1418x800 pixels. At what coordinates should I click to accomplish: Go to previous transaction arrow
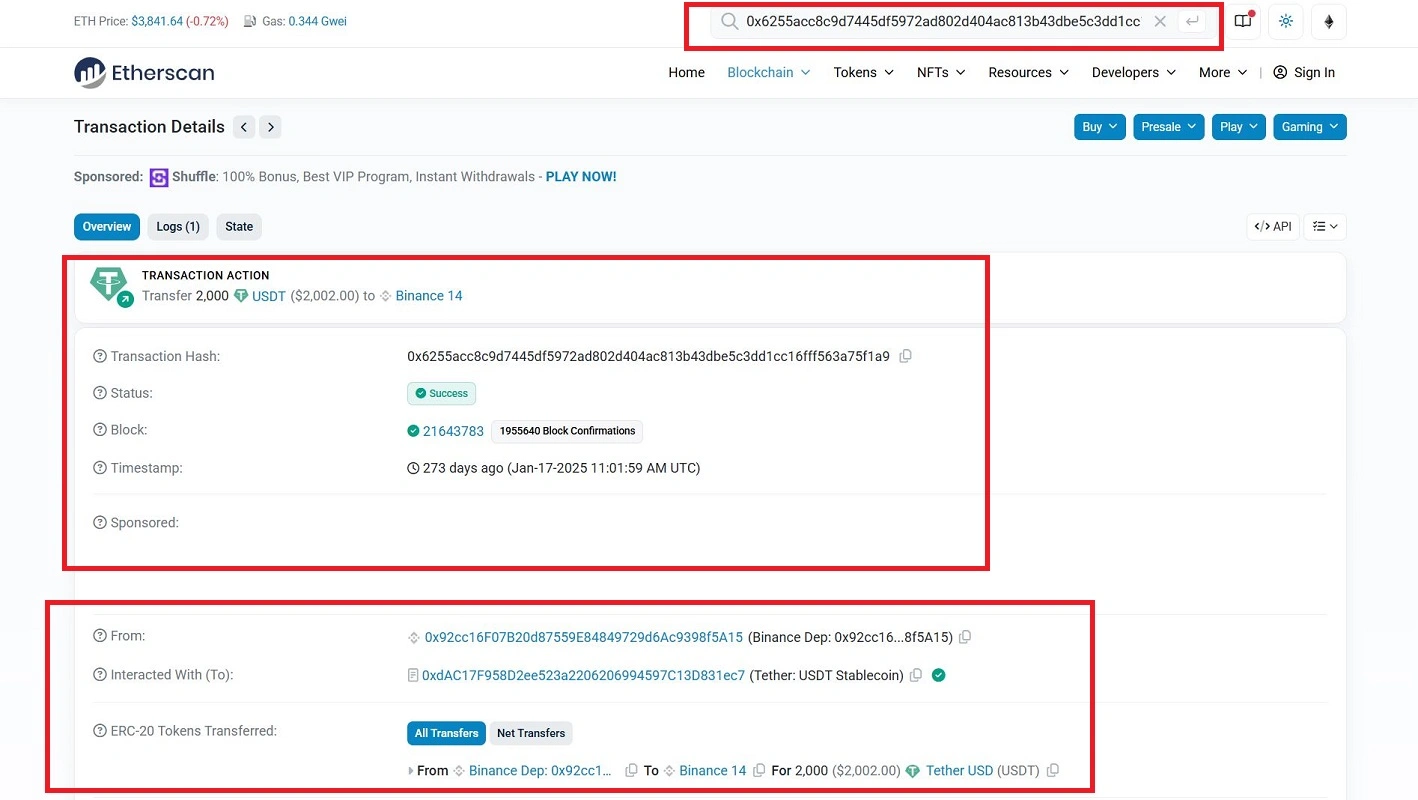pos(244,127)
